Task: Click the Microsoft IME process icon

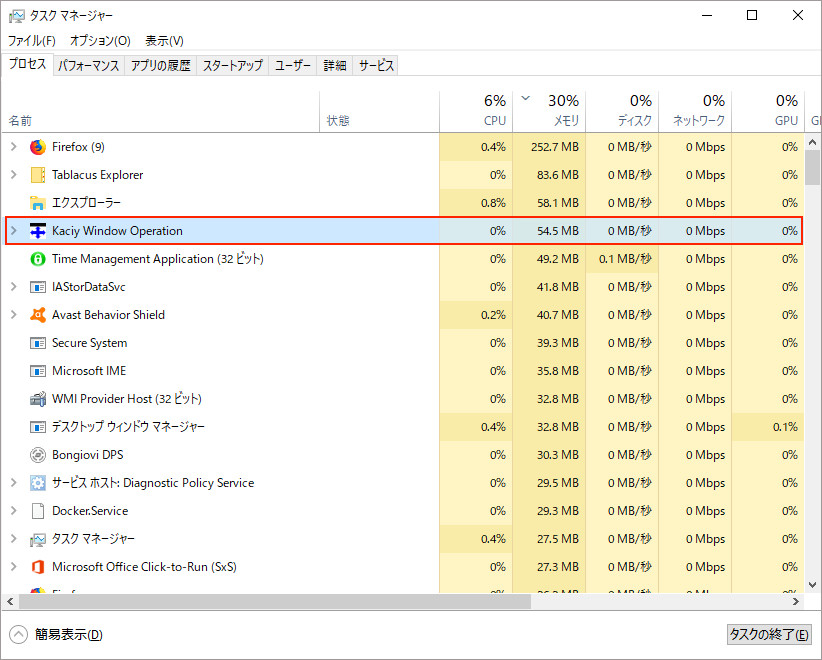Action: (x=38, y=371)
